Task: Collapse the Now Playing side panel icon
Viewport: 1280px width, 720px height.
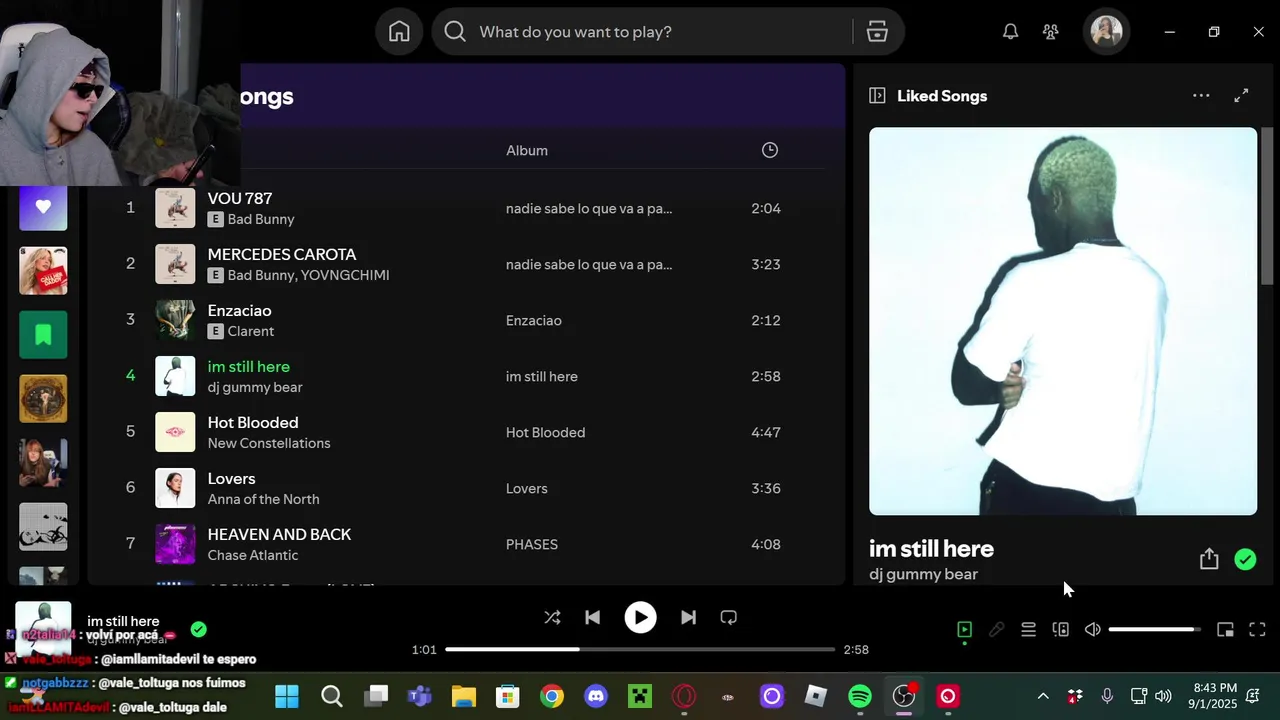Action: click(x=877, y=96)
